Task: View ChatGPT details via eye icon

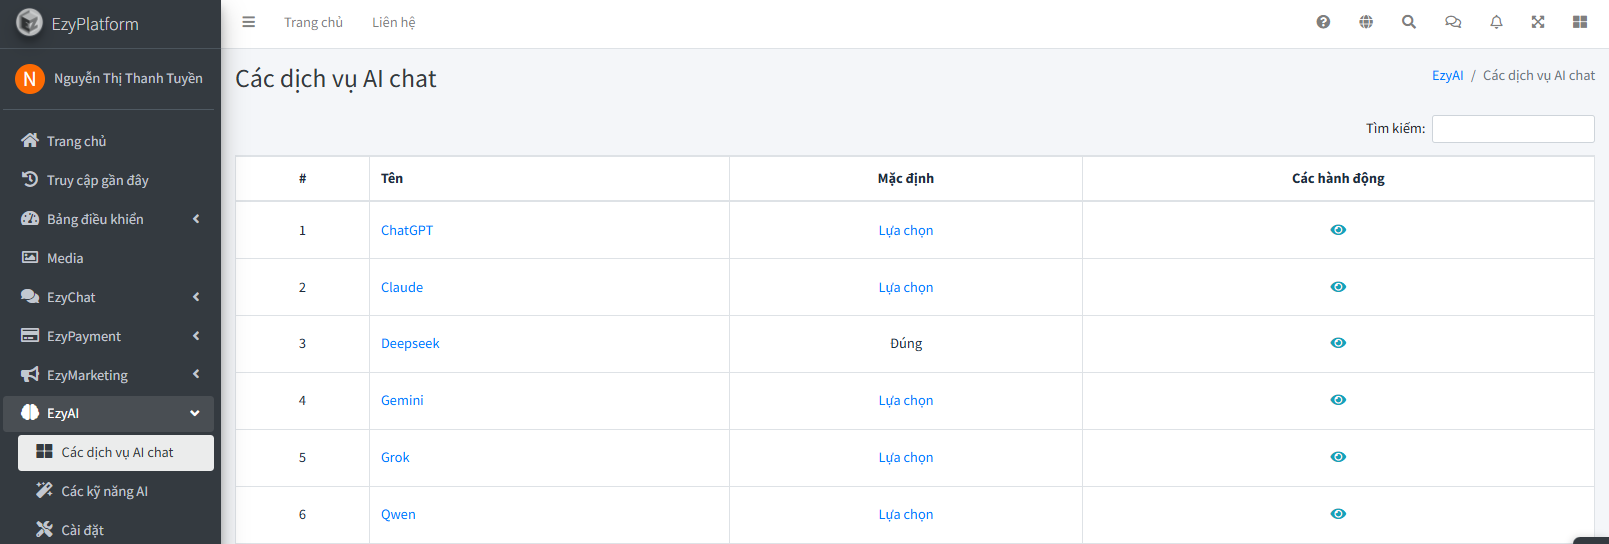Action: [1338, 230]
